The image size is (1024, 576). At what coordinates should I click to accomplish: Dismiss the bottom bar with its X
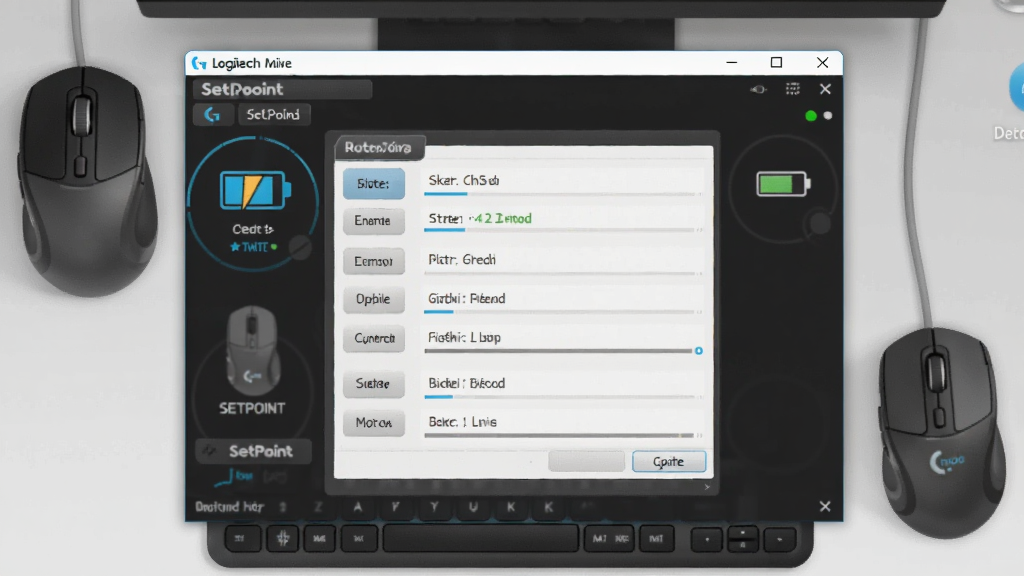pos(825,506)
